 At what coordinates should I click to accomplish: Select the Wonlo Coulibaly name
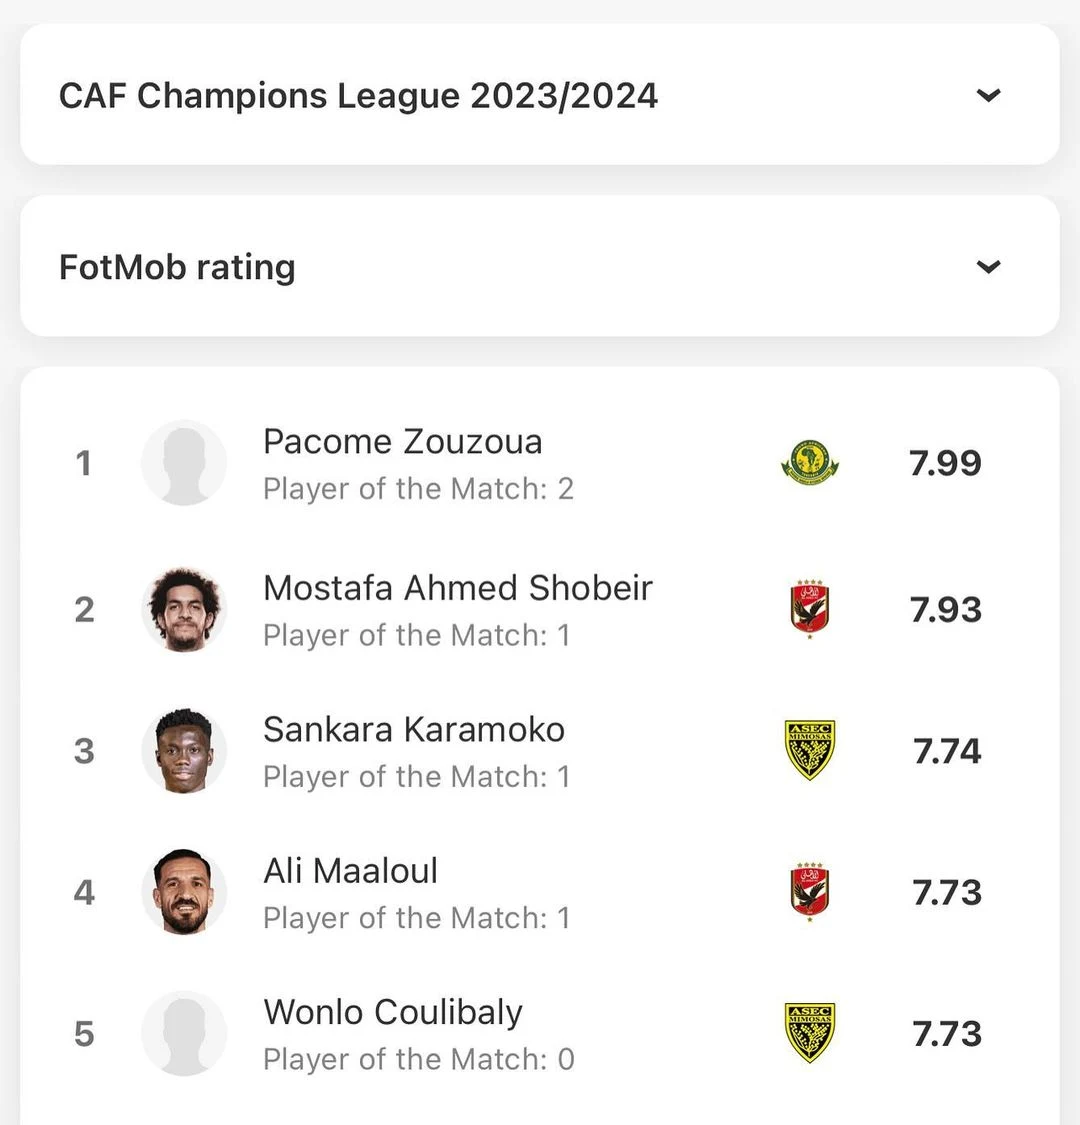(393, 1012)
